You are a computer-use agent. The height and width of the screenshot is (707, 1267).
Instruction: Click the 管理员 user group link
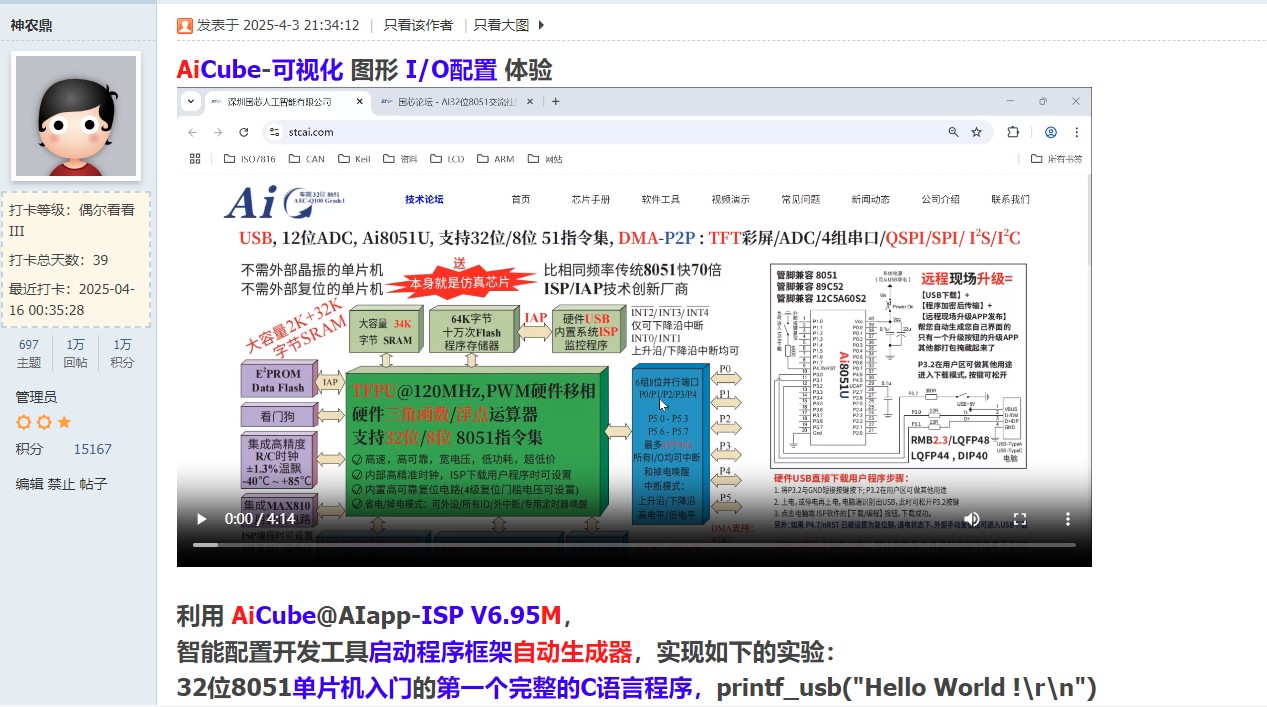pos(36,397)
